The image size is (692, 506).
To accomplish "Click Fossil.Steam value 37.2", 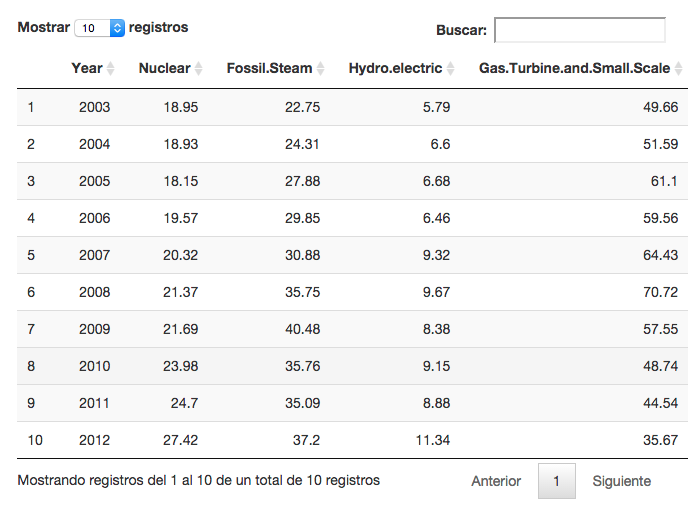I will tap(306, 441).
